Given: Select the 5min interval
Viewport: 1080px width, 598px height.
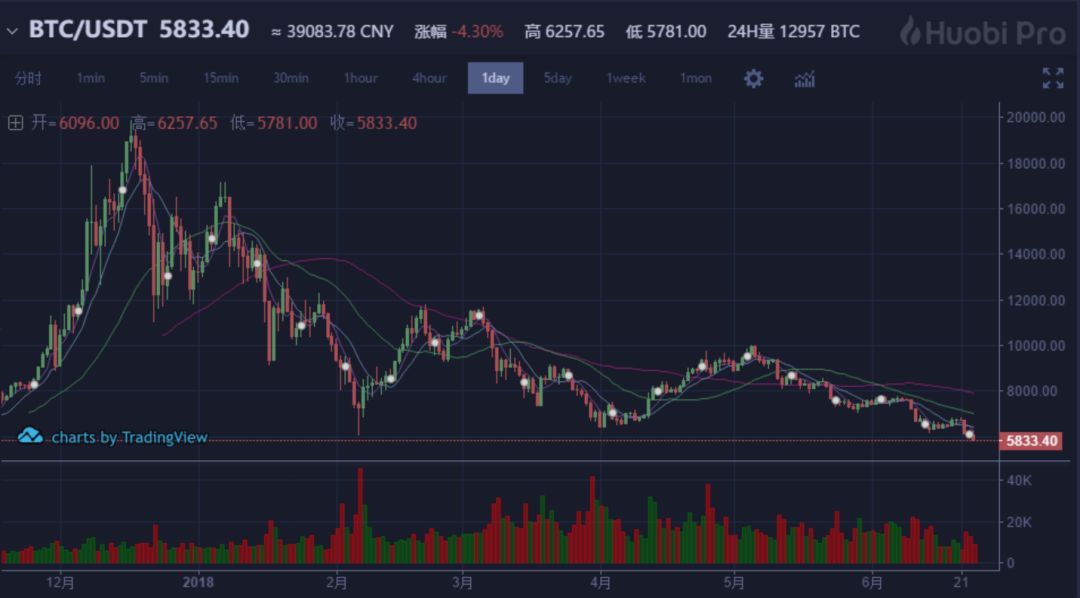Looking at the screenshot, I should (x=153, y=78).
